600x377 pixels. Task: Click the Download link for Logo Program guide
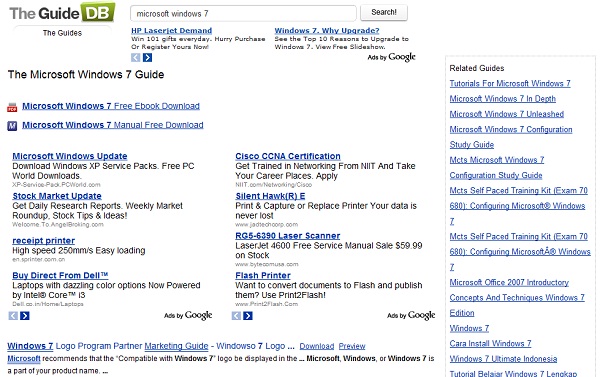pos(317,346)
